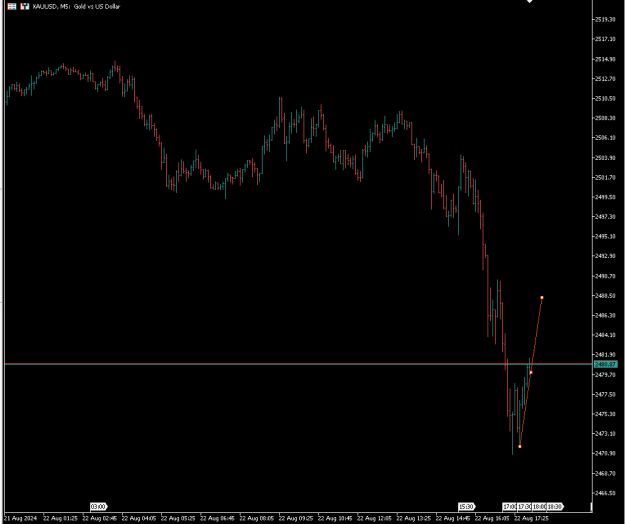Click the 2466.50 price scale label
Viewport: 625px width, 524px height.
click(605, 493)
